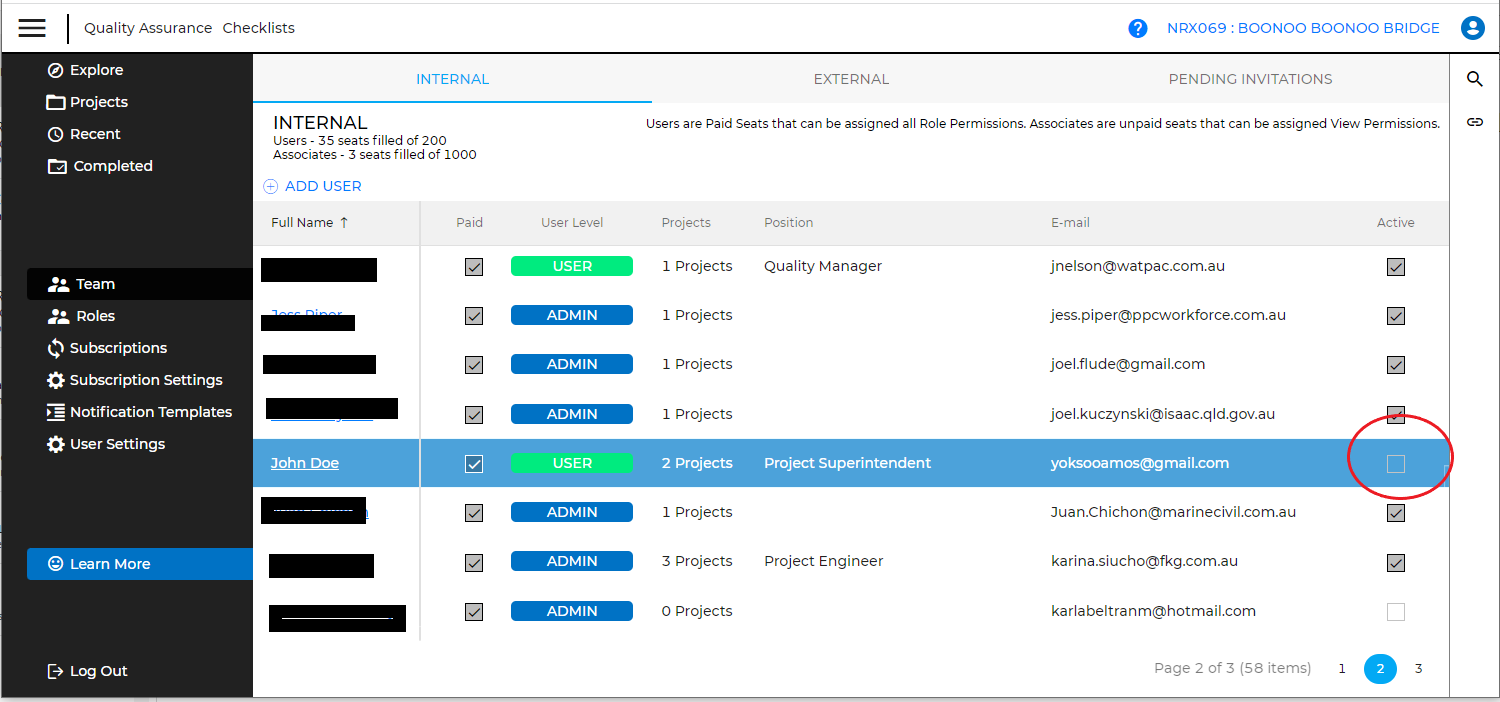Screen dimensions: 1500x702
Task: Toggle Paid checkbox for karina.siucho@fkg.com.au
Action: pos(474,562)
